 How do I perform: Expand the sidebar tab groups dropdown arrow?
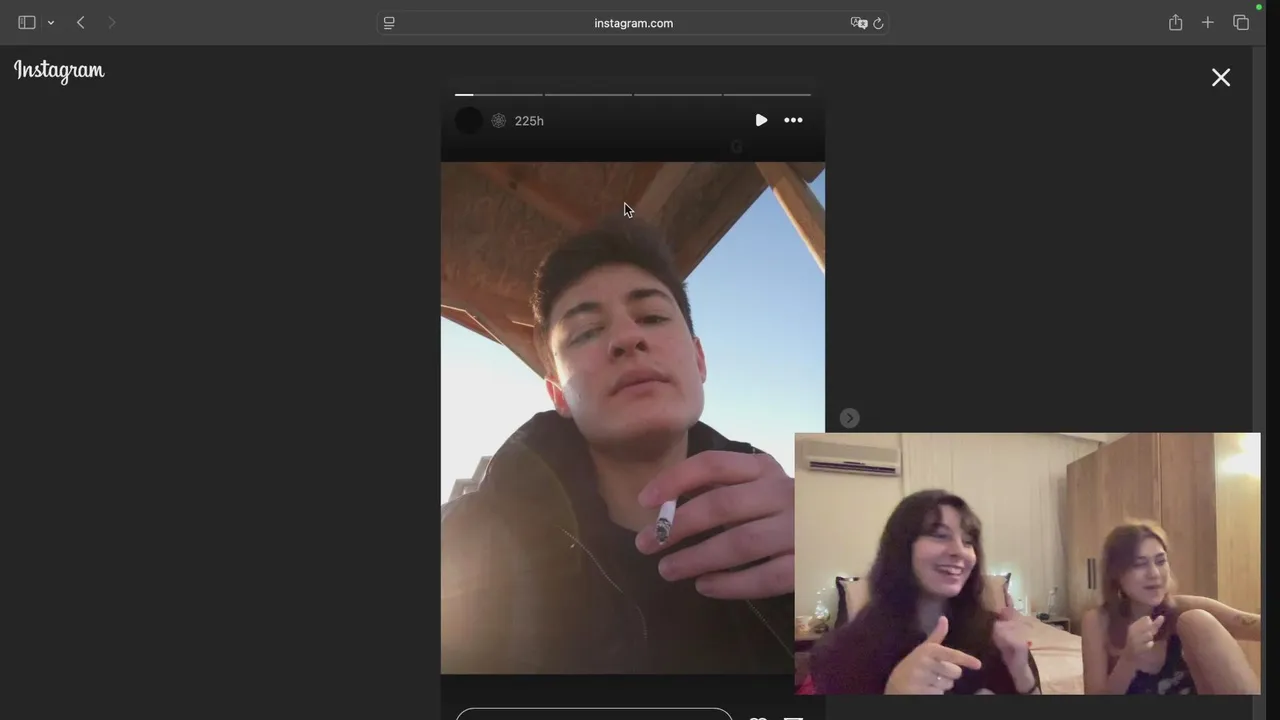pos(51,23)
